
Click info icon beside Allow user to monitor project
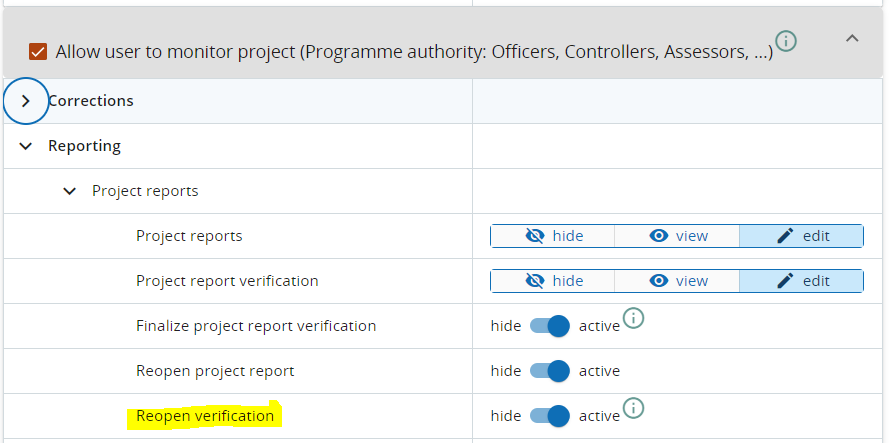point(787,41)
